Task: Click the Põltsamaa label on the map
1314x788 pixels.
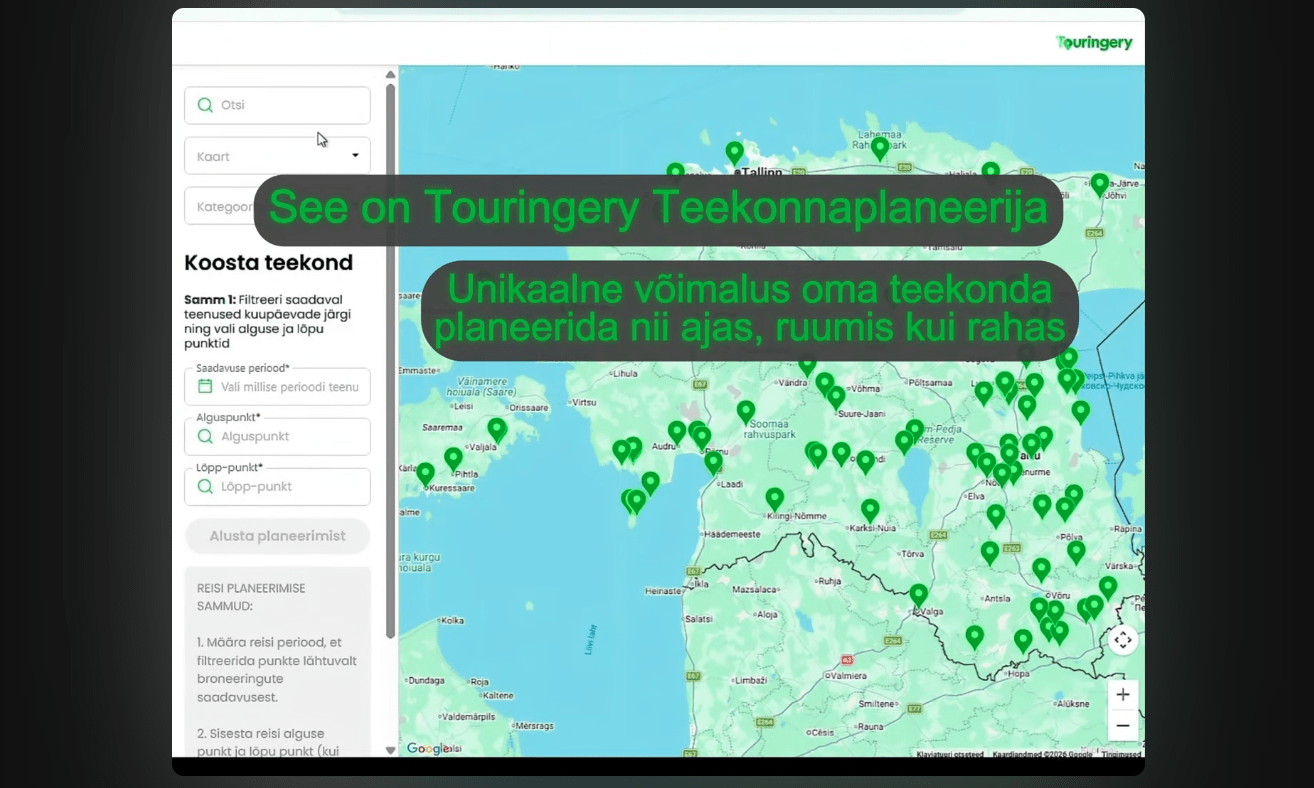Action: 930,382
